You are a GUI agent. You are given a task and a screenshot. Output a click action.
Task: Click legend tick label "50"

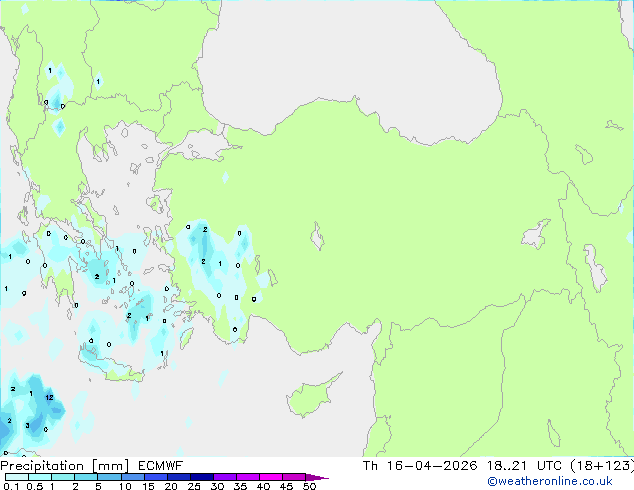point(309,486)
